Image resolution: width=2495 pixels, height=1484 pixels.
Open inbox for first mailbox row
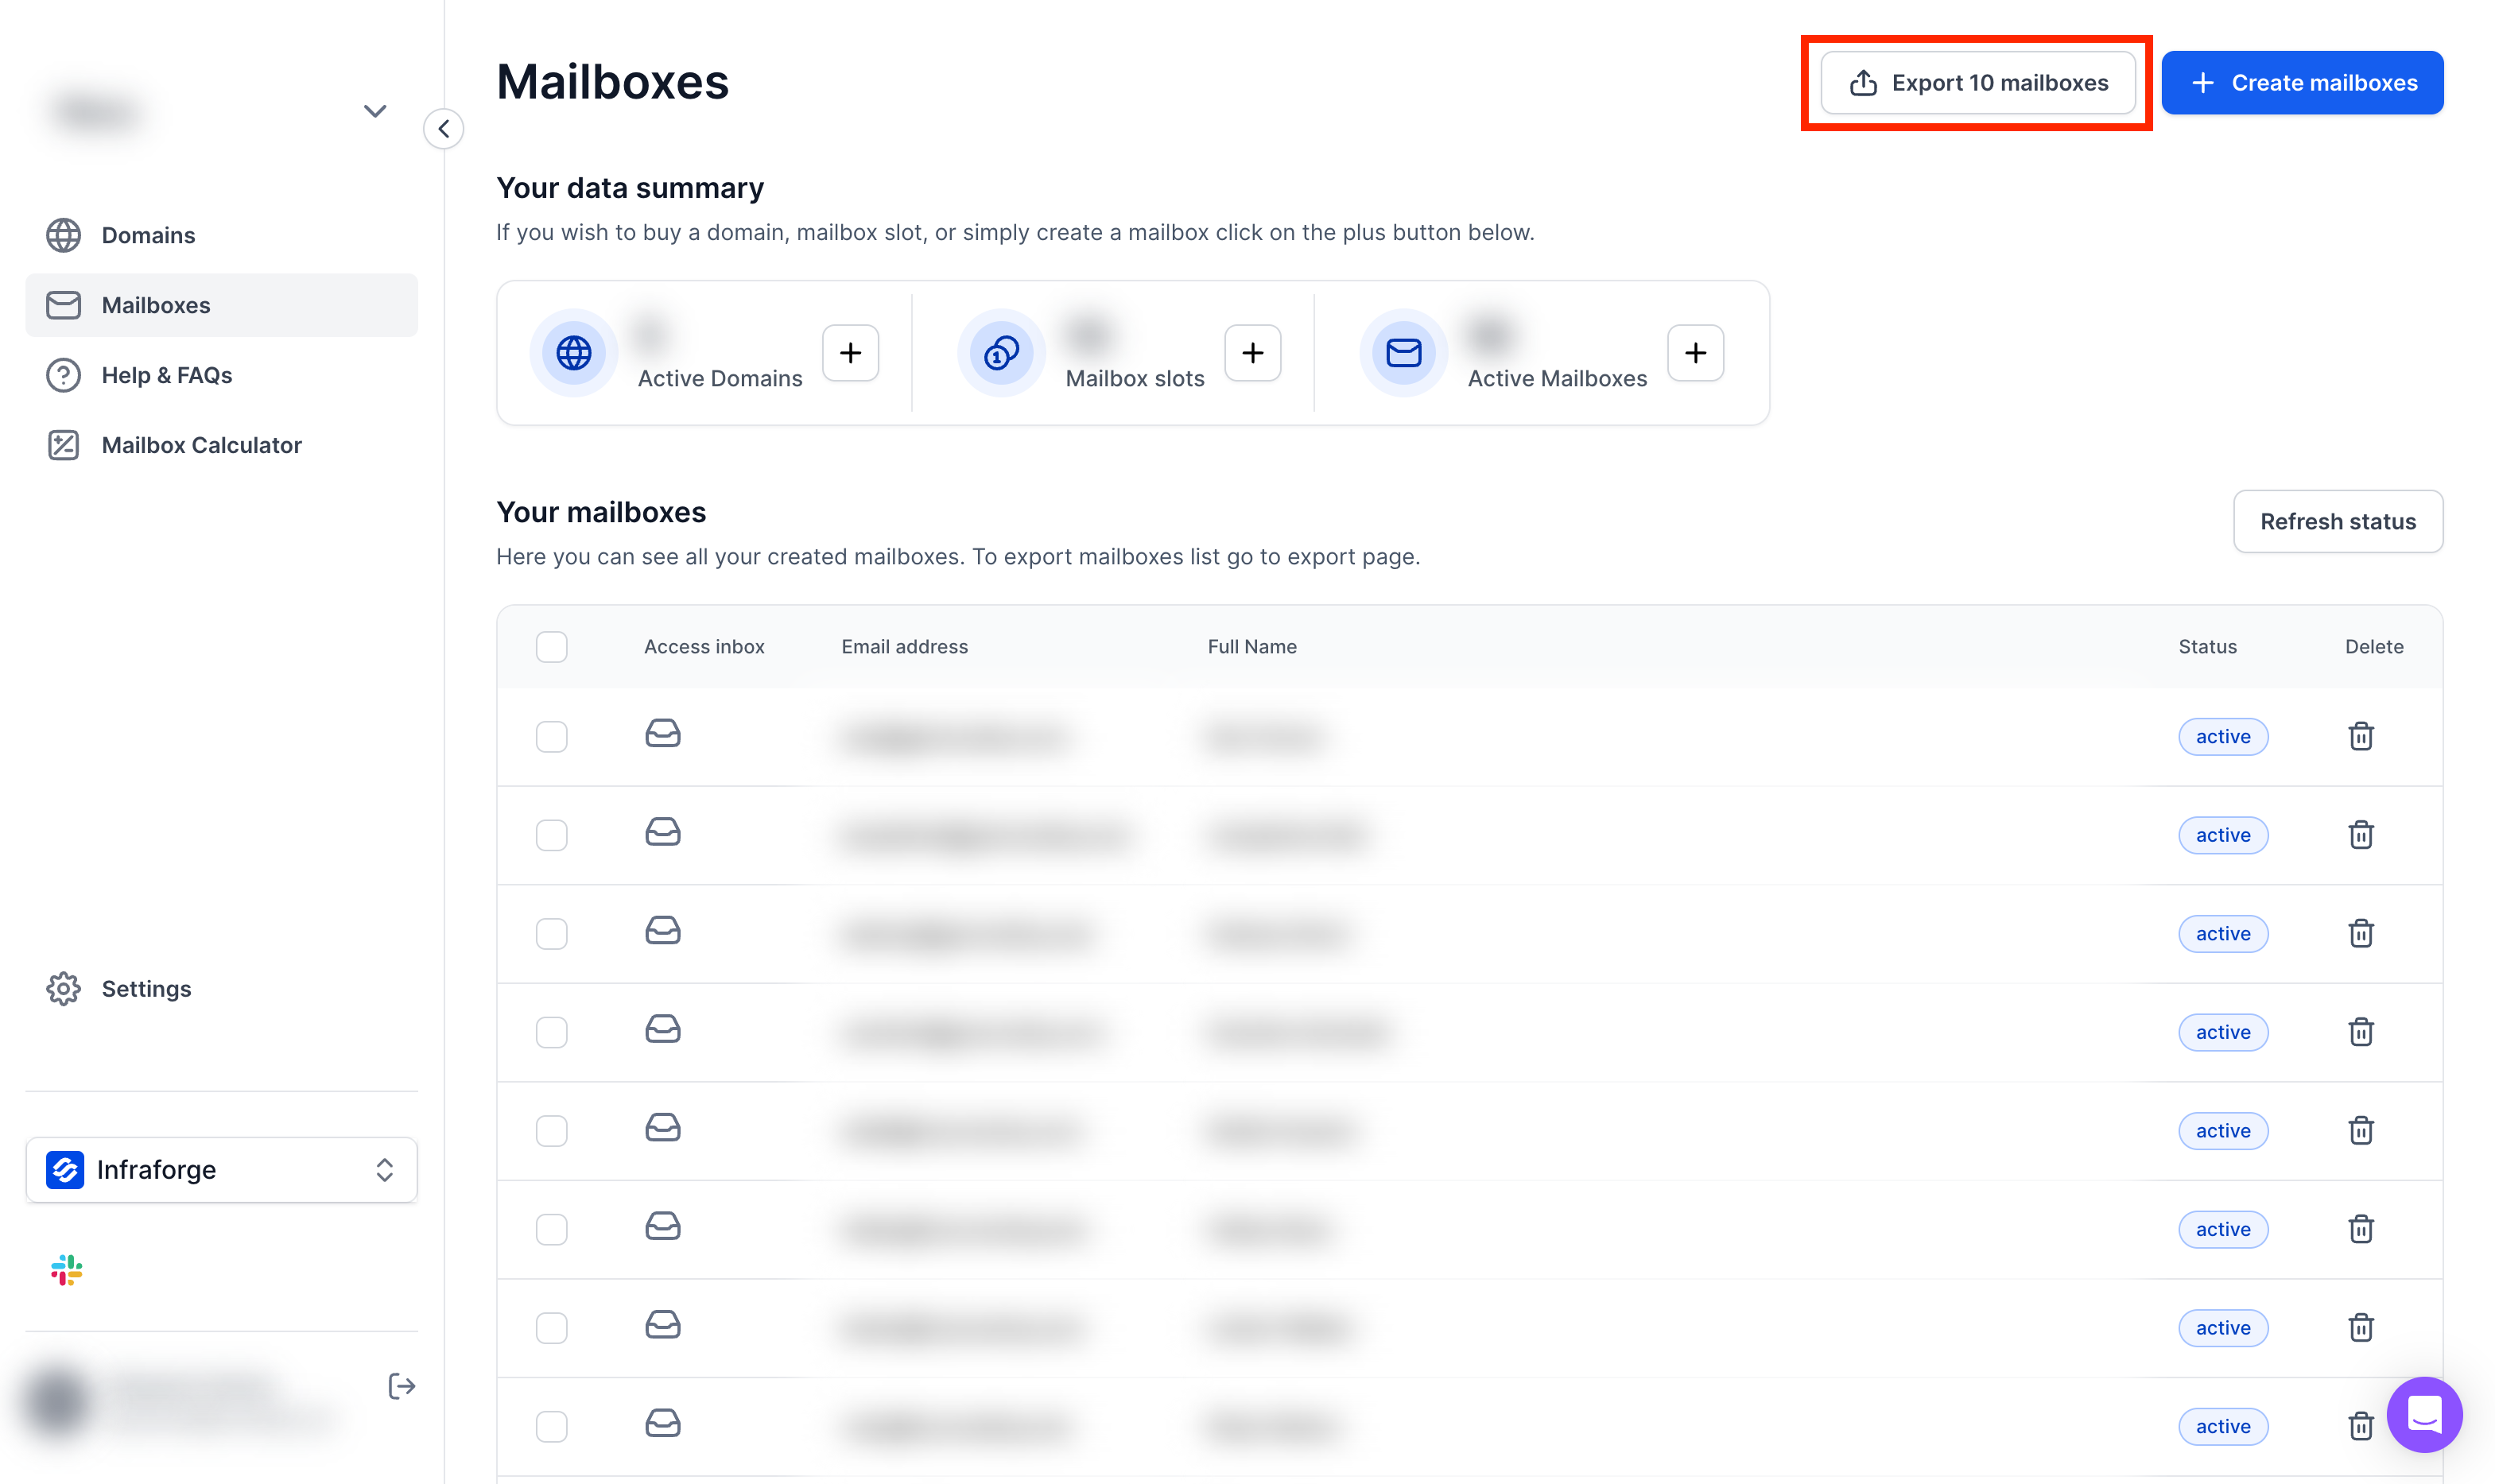662,734
